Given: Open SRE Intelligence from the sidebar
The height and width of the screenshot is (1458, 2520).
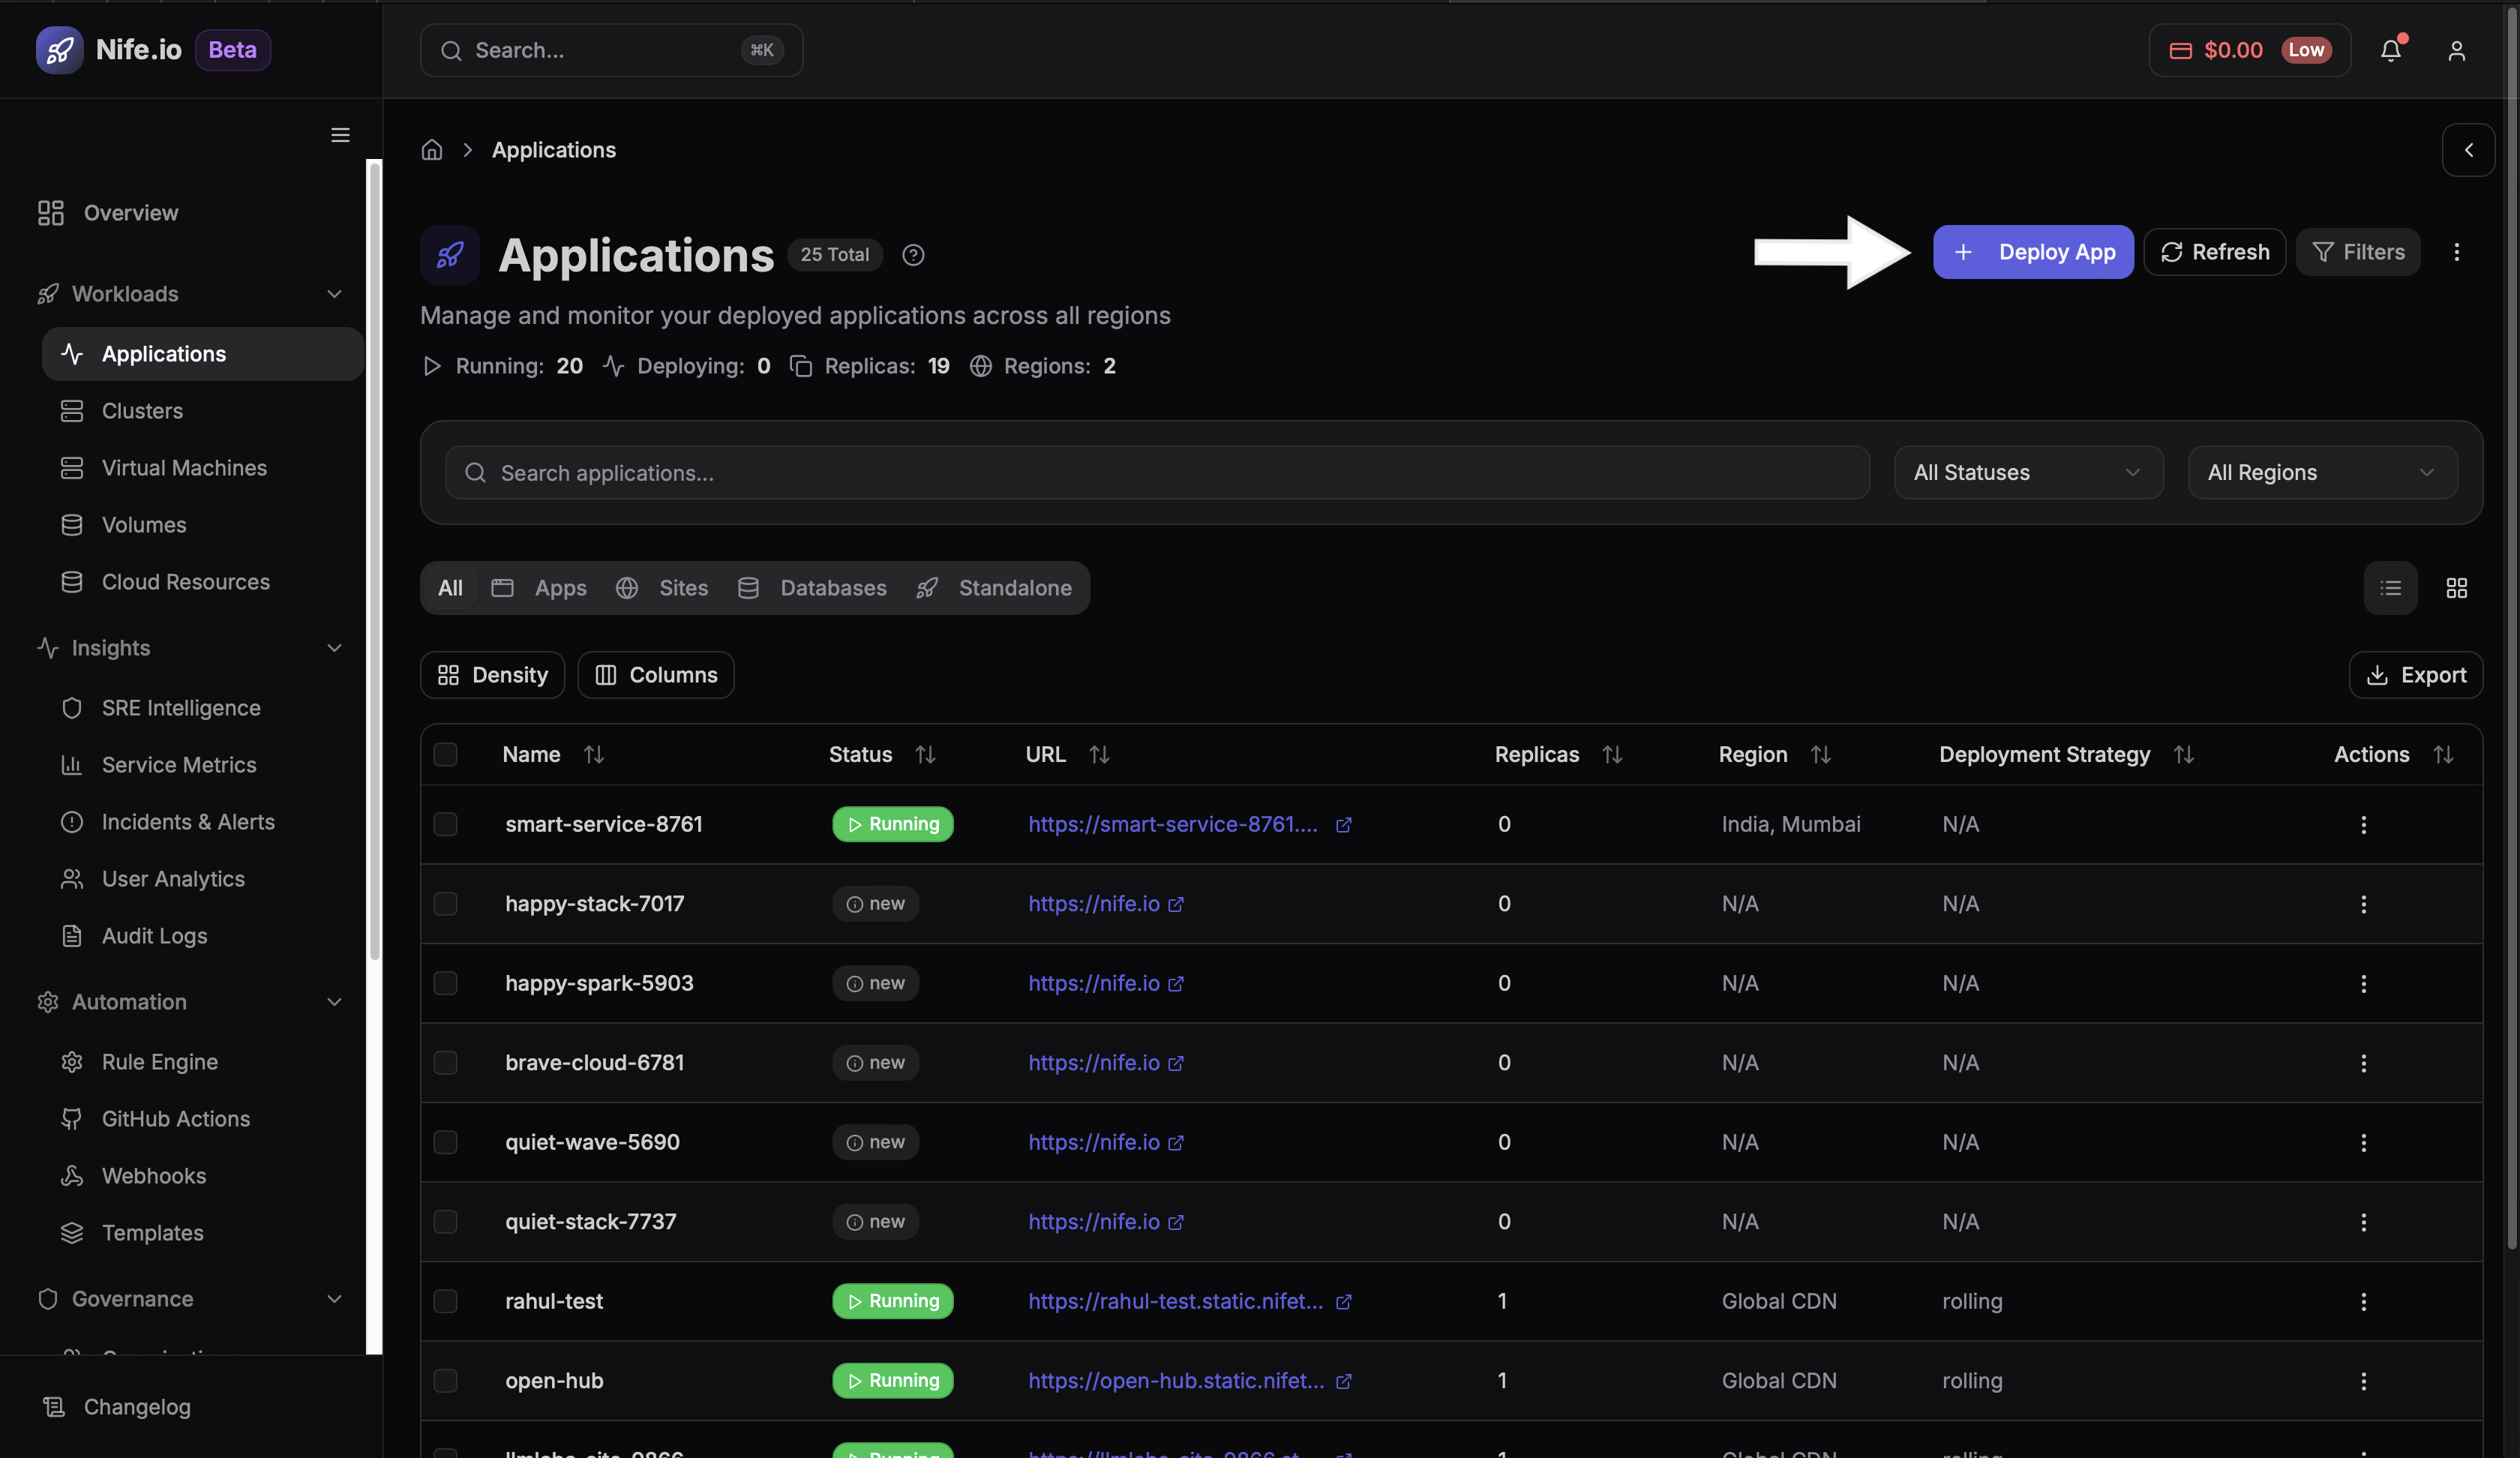Looking at the screenshot, I should point(181,707).
